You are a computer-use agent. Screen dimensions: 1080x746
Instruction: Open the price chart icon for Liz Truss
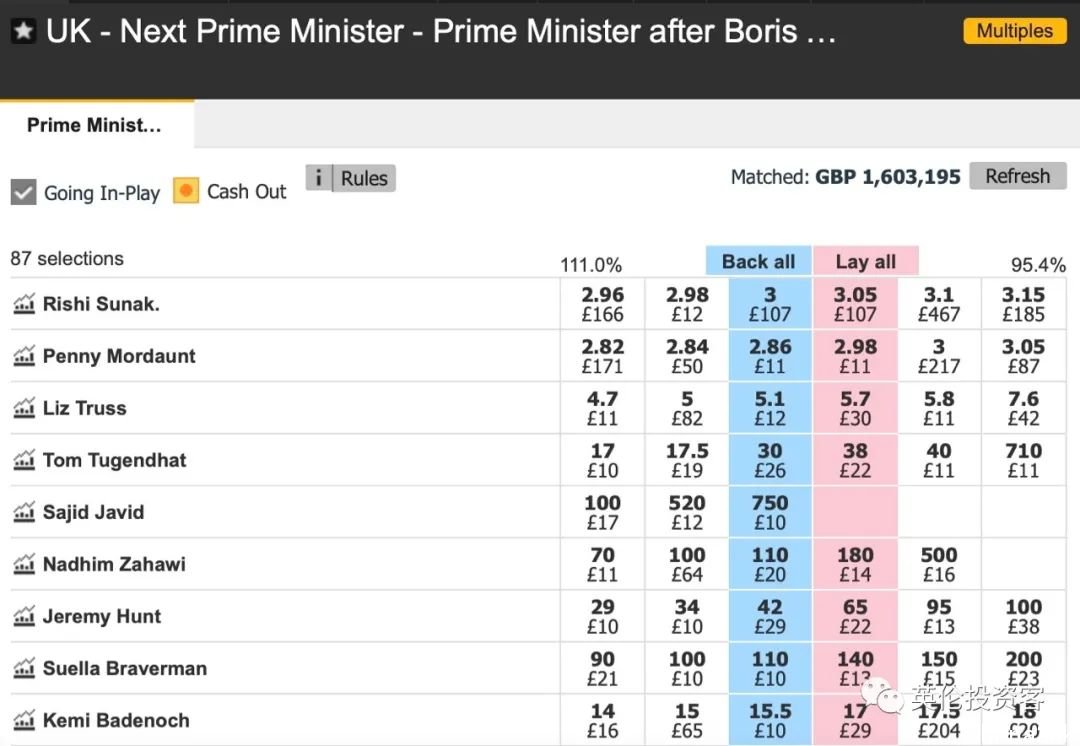24,408
